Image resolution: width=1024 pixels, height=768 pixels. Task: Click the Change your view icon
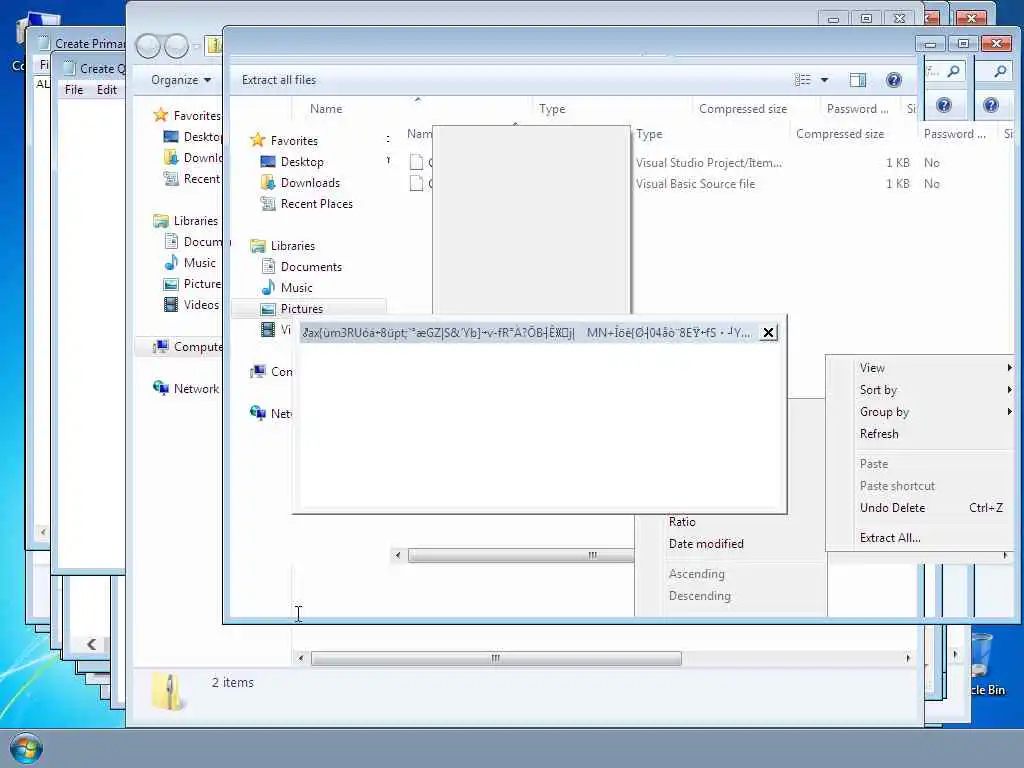pos(803,80)
